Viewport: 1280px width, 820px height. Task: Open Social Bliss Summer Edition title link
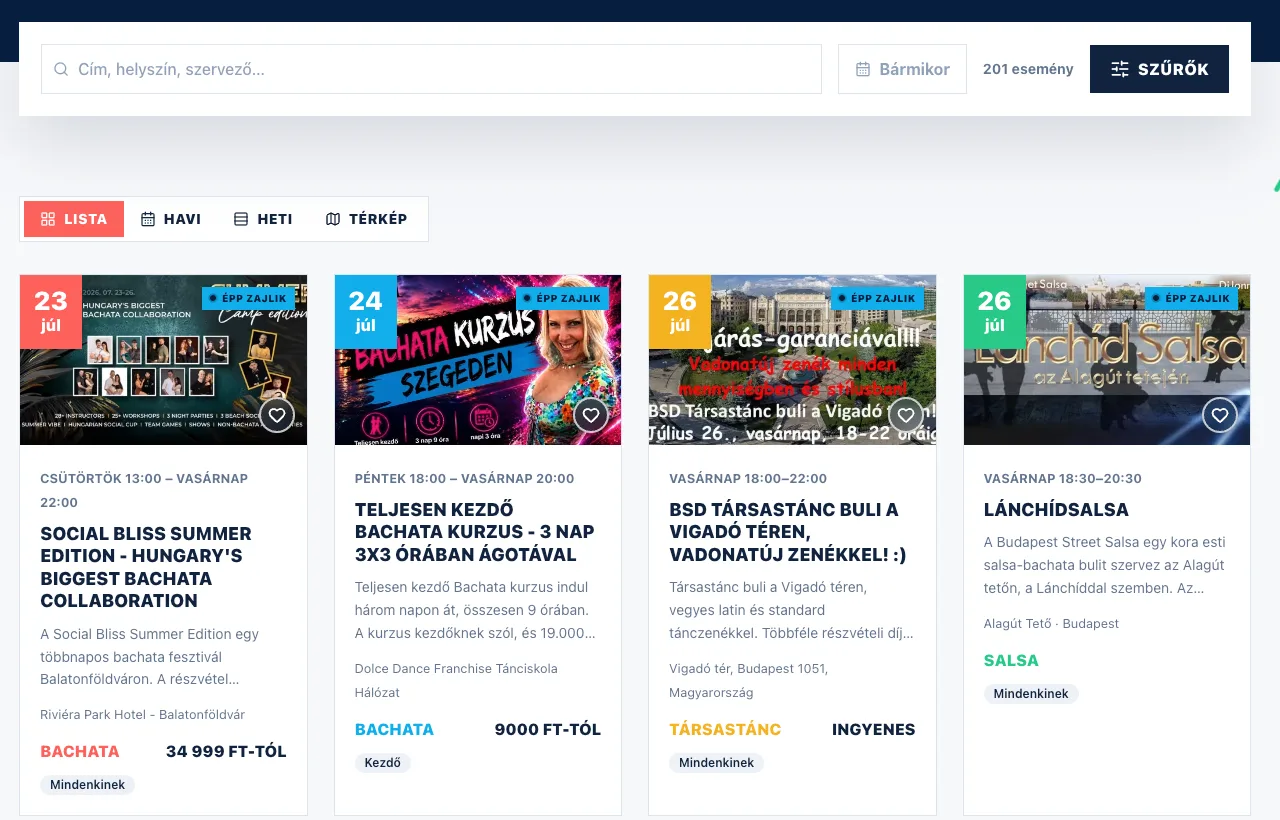click(146, 567)
